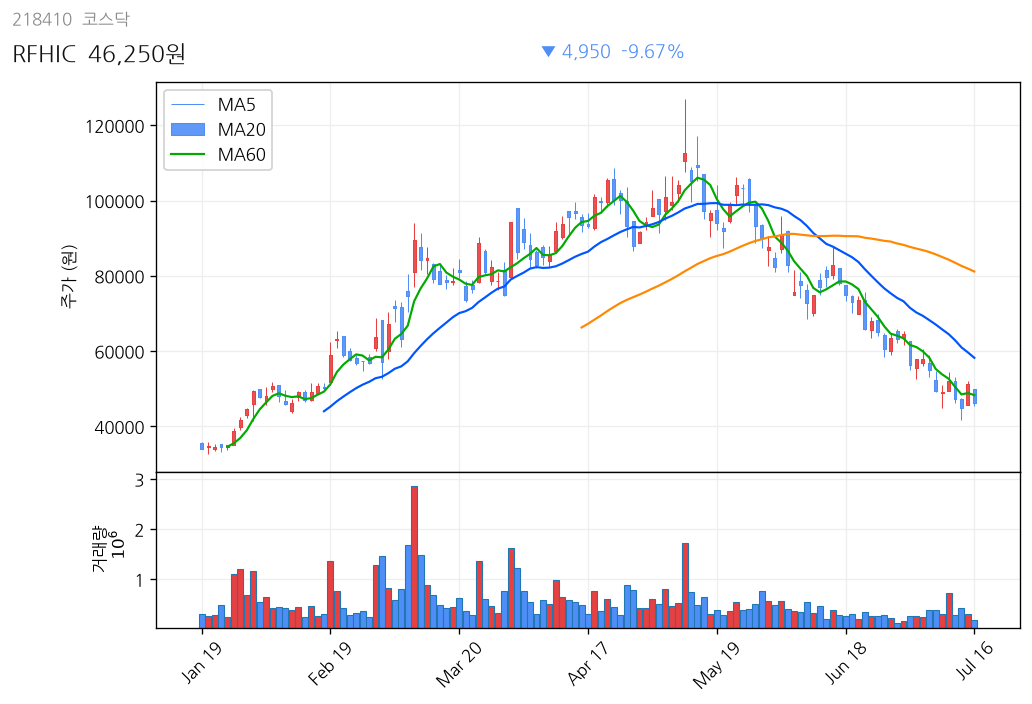Click the tallest red volume bar
This screenshot has width=1032, height=704.
coord(415,557)
